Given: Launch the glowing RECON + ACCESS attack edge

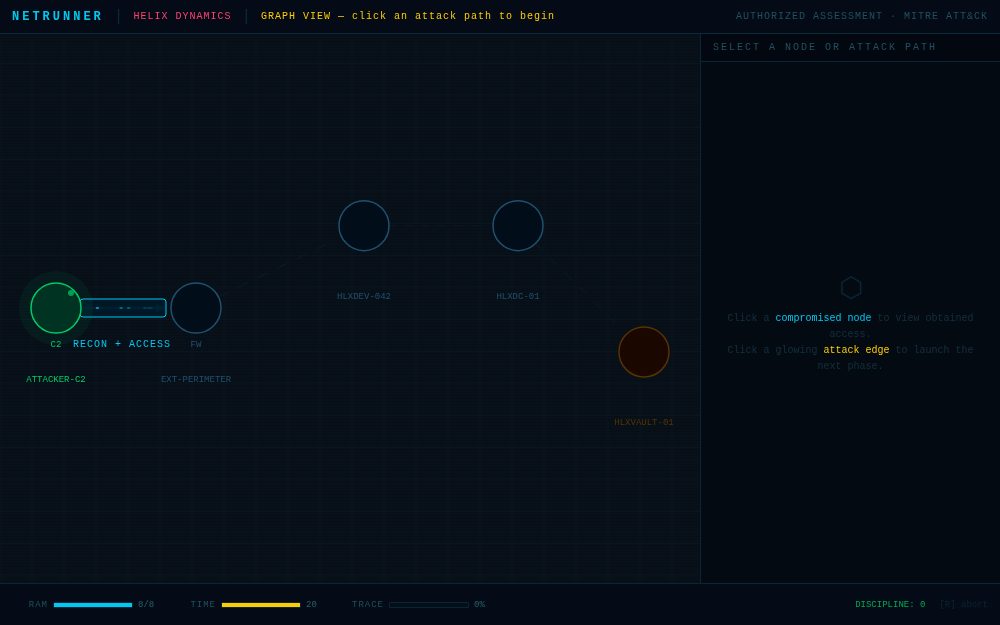Looking at the screenshot, I should [123, 308].
